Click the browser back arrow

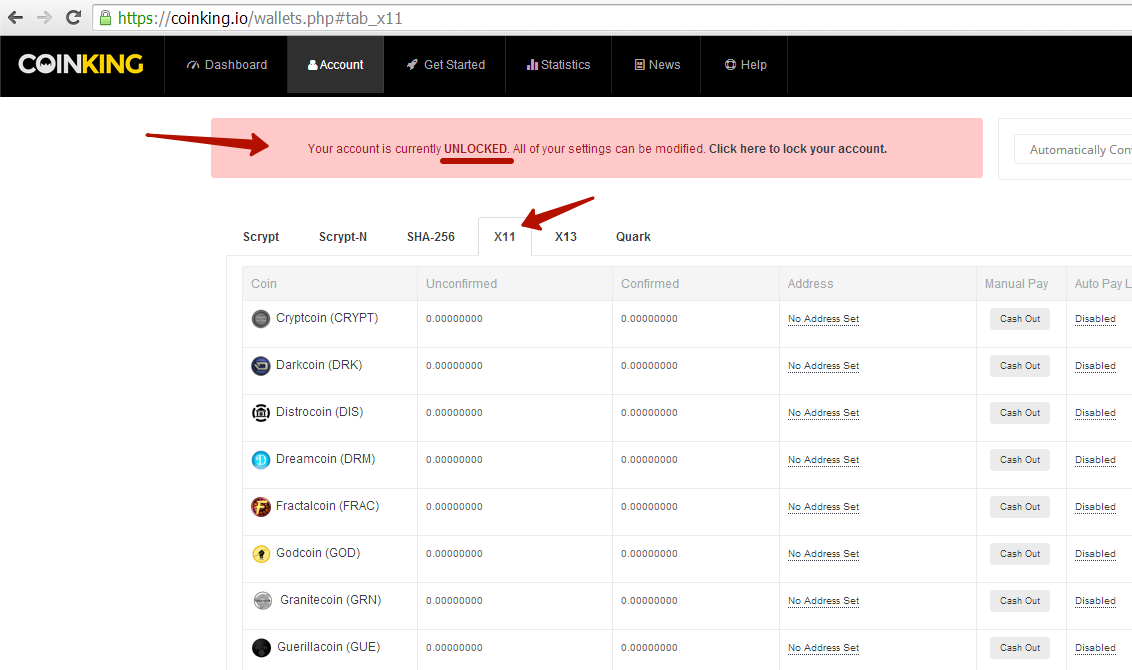pyautogui.click(x=15, y=17)
